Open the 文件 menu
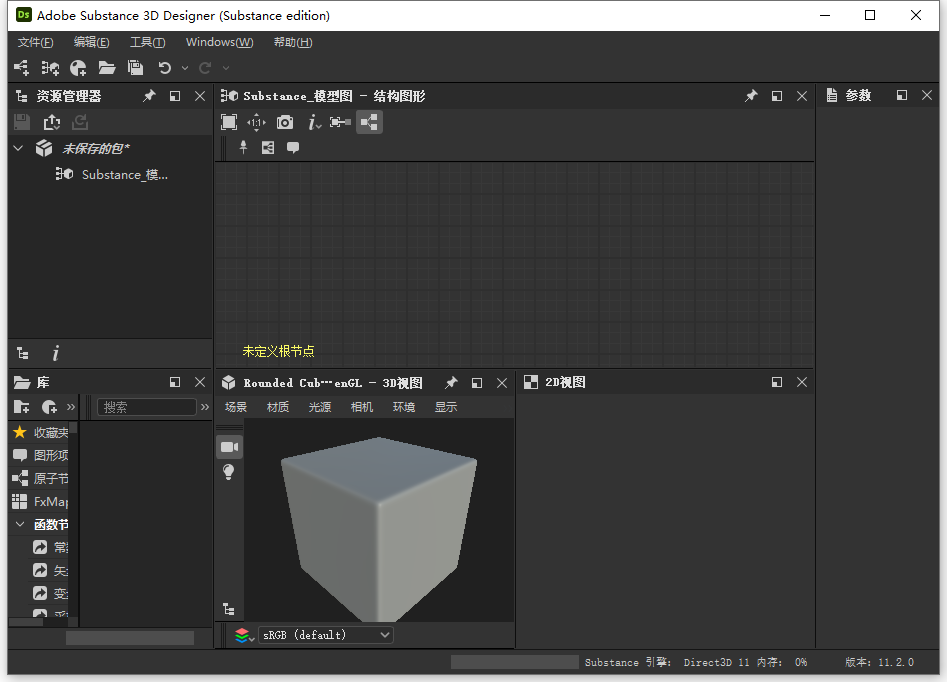The height and width of the screenshot is (682, 947). (36, 42)
